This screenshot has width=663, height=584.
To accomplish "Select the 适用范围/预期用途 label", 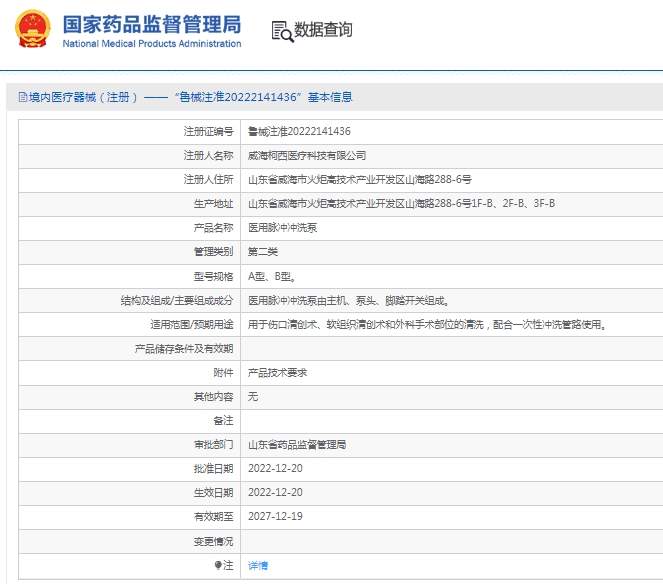I will click(x=192, y=325).
